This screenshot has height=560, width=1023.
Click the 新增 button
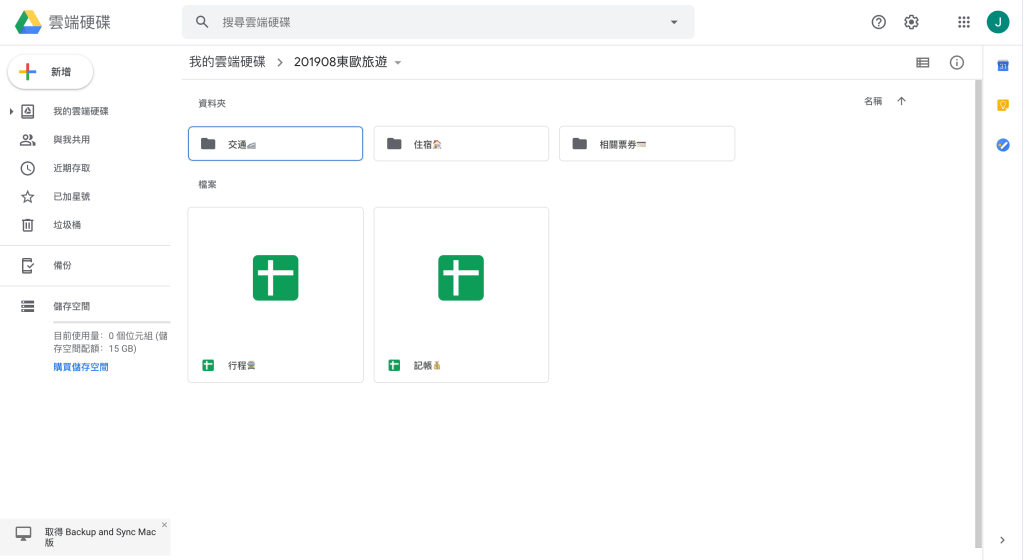pyautogui.click(x=50, y=72)
